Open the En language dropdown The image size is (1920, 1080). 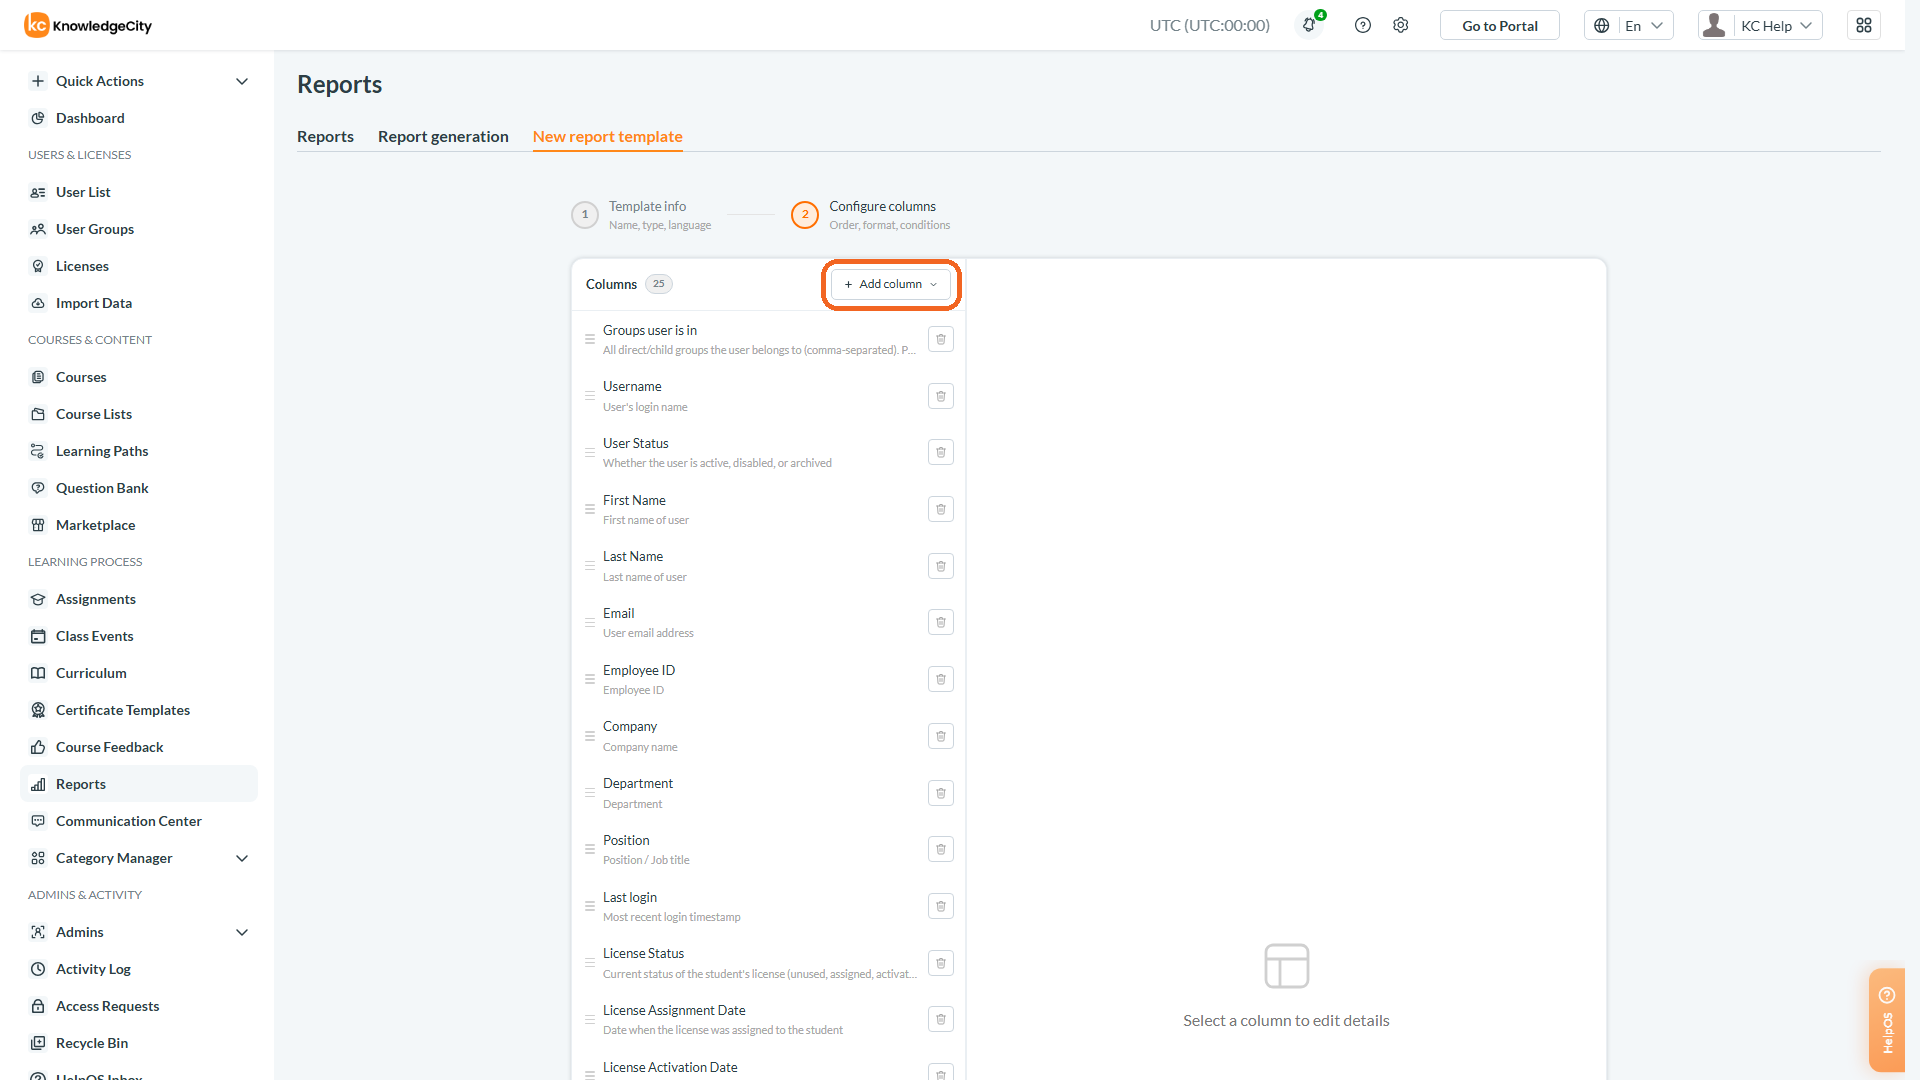click(1628, 25)
